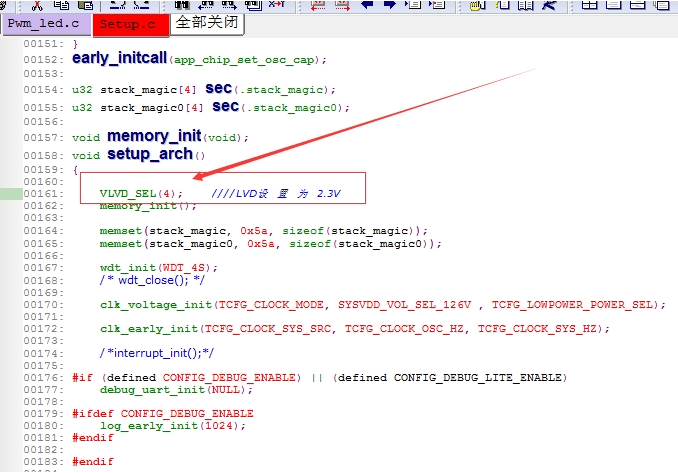Click the yellow hand toolbar icon
This screenshot has height=473, width=678.
pos(477,5)
